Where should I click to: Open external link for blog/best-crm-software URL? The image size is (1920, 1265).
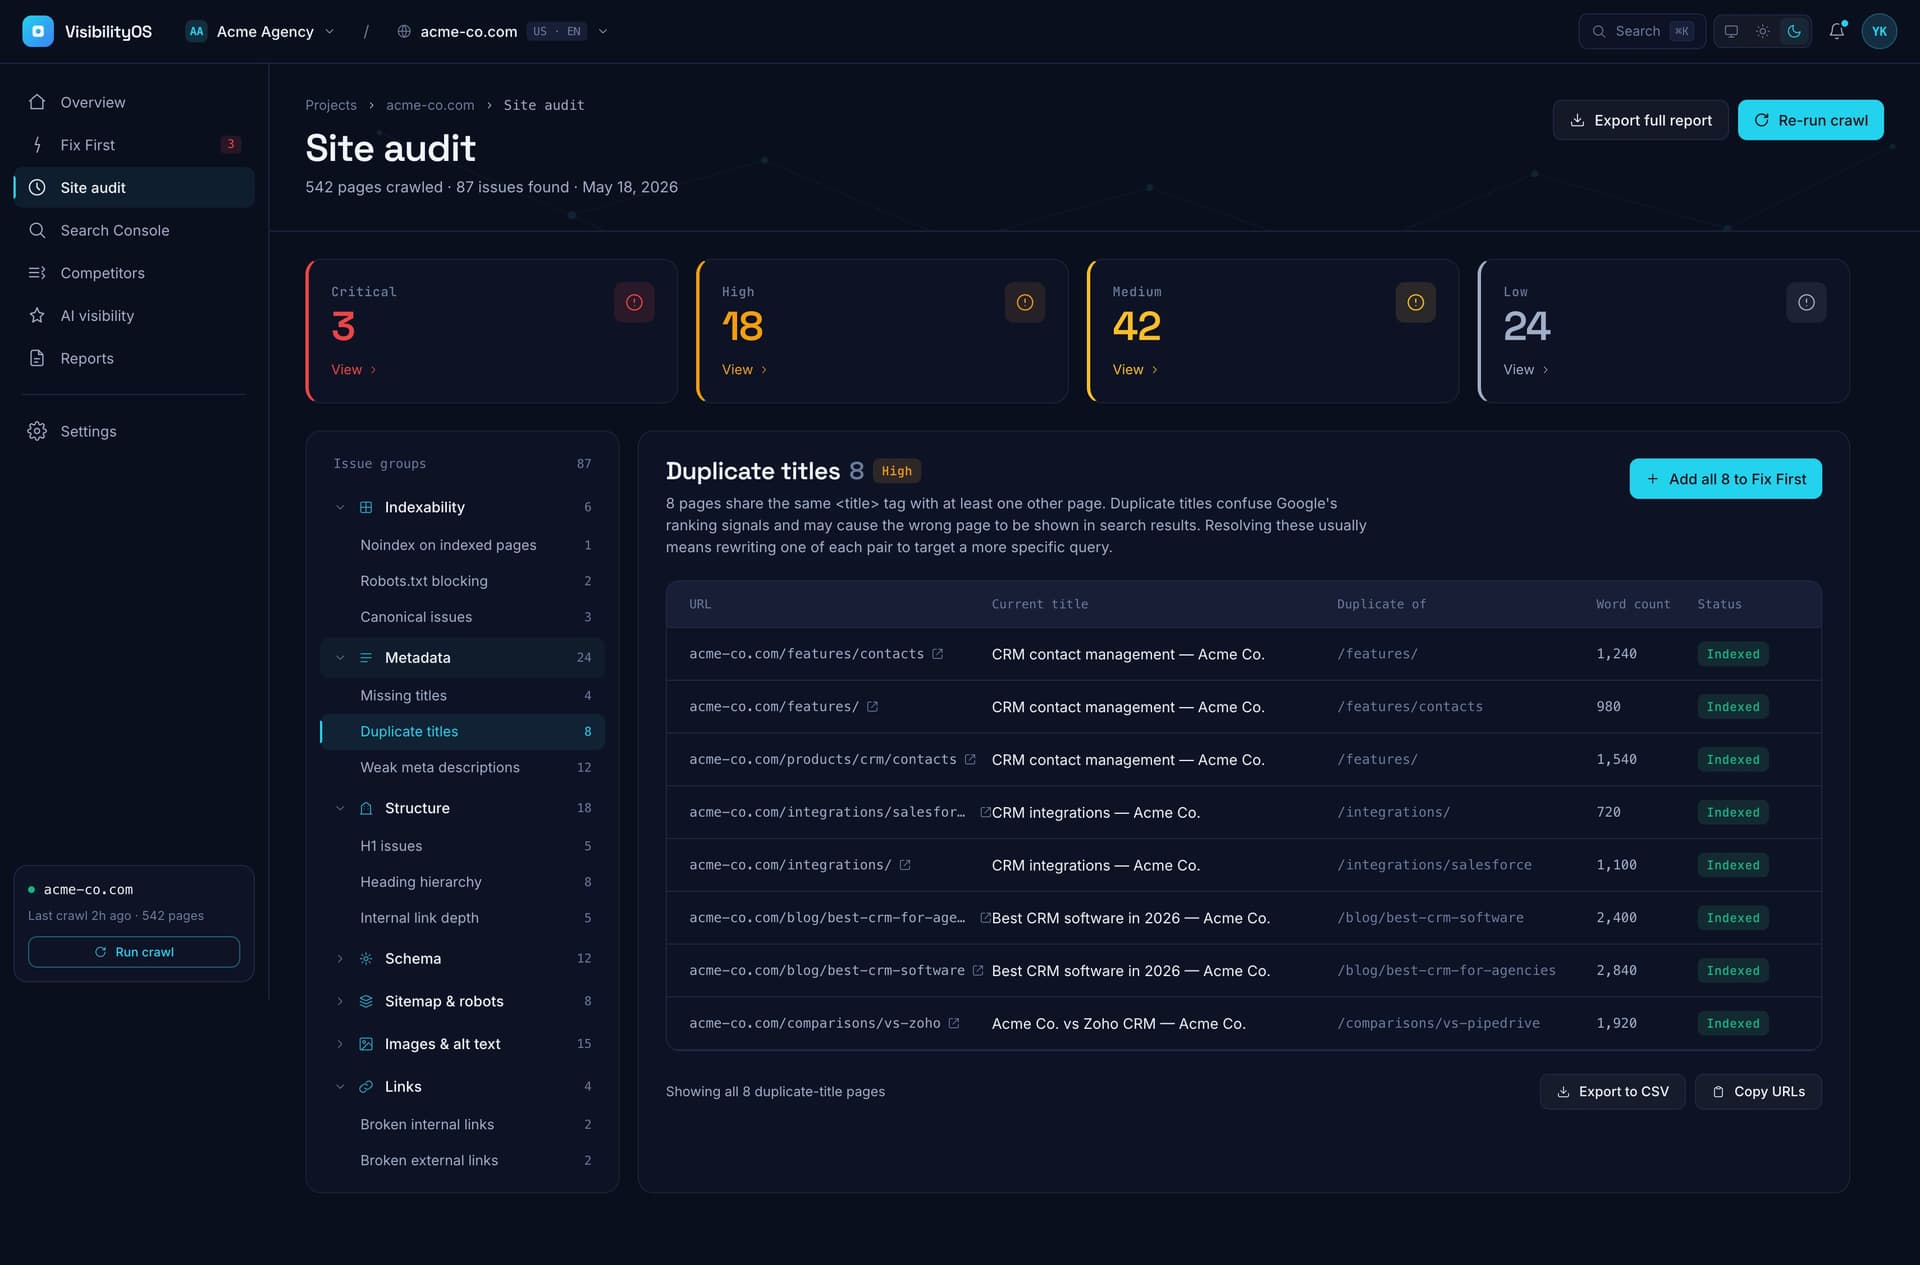coord(978,971)
